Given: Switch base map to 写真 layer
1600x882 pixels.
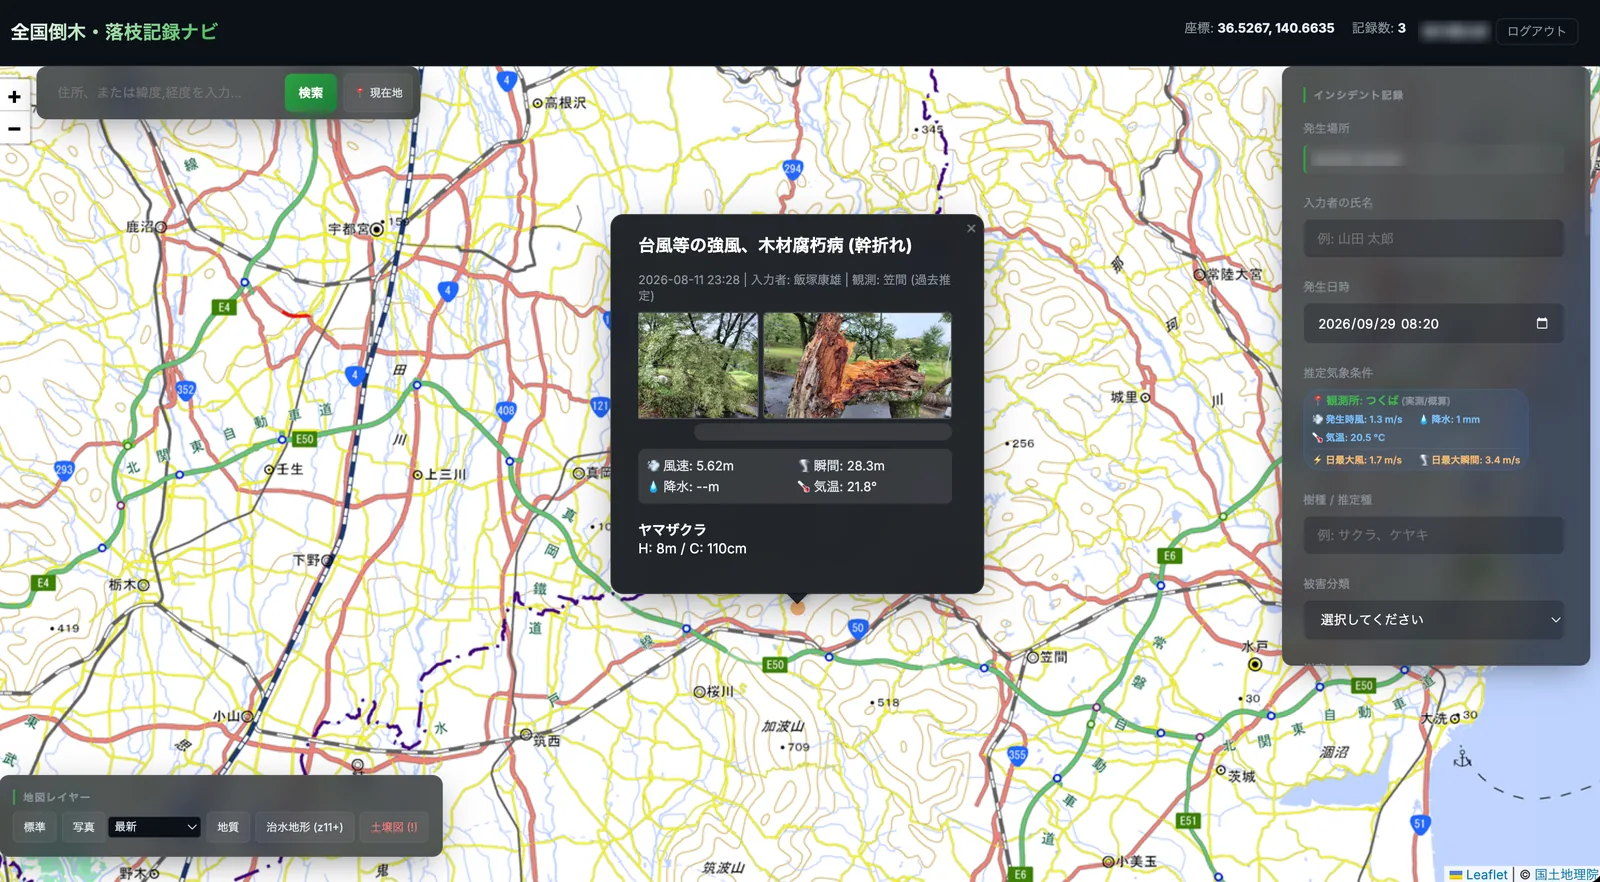Looking at the screenshot, I should point(83,827).
